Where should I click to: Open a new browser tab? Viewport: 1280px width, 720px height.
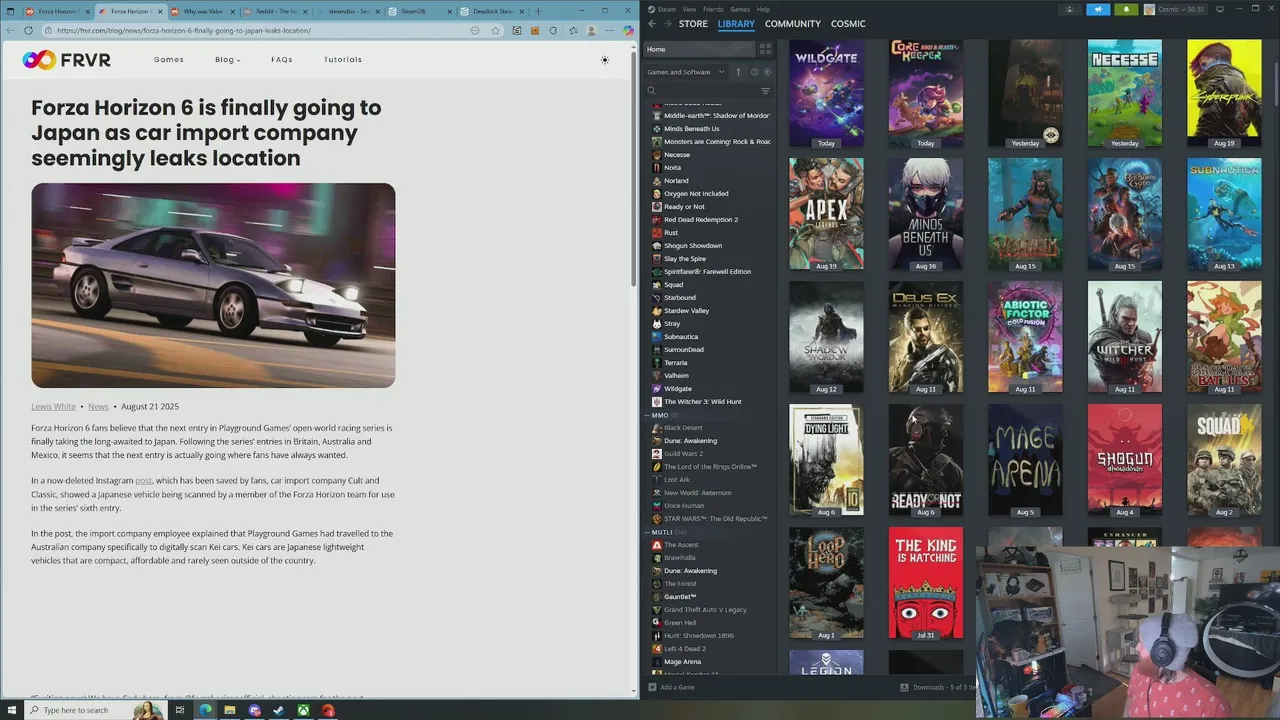[538, 11]
